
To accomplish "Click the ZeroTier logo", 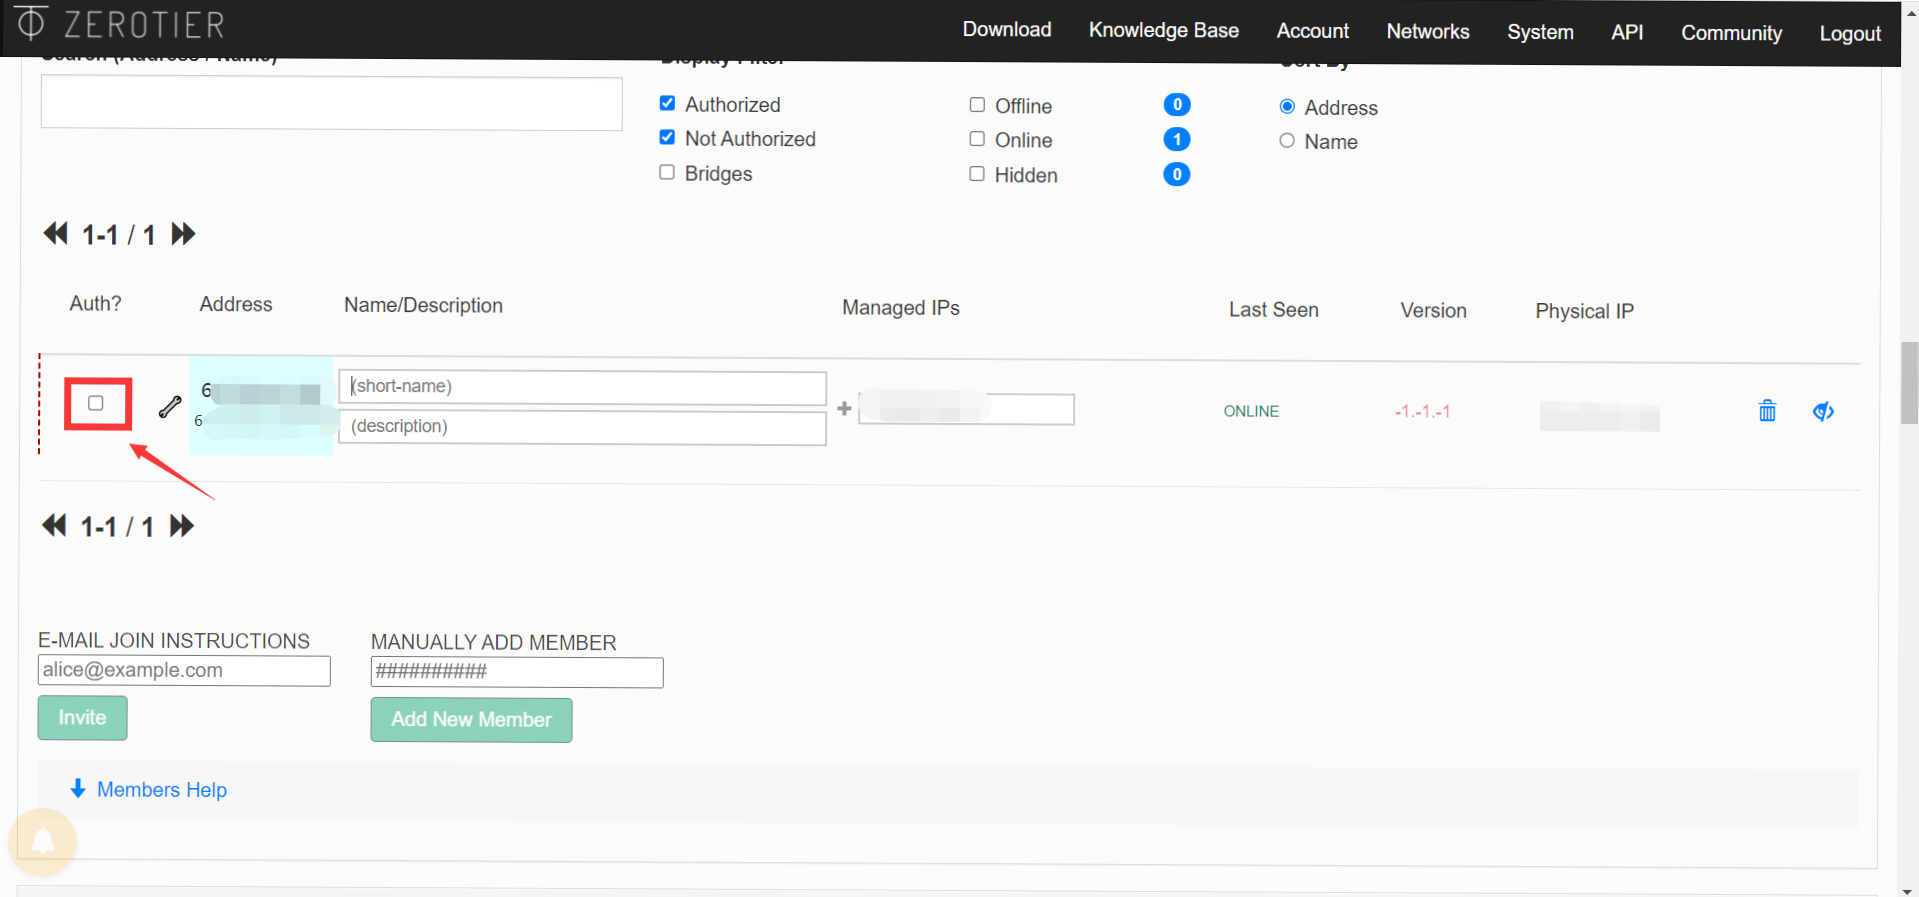I will tap(120, 24).
